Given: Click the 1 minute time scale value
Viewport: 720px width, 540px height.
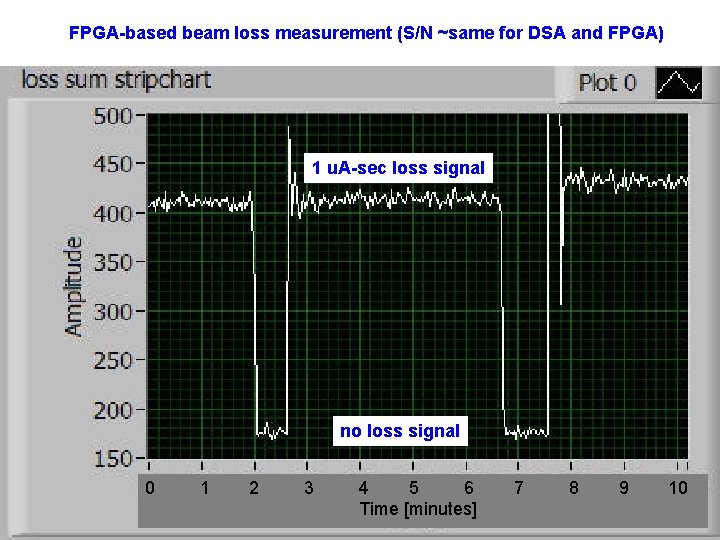Looking at the screenshot, I should 205,487.
